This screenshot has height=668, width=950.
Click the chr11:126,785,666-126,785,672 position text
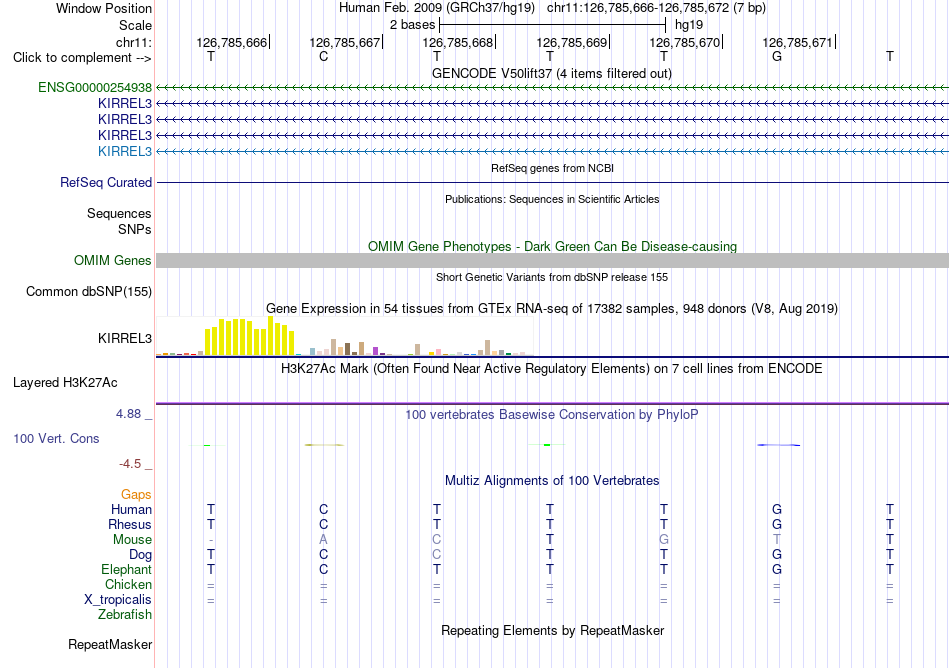[656, 8]
